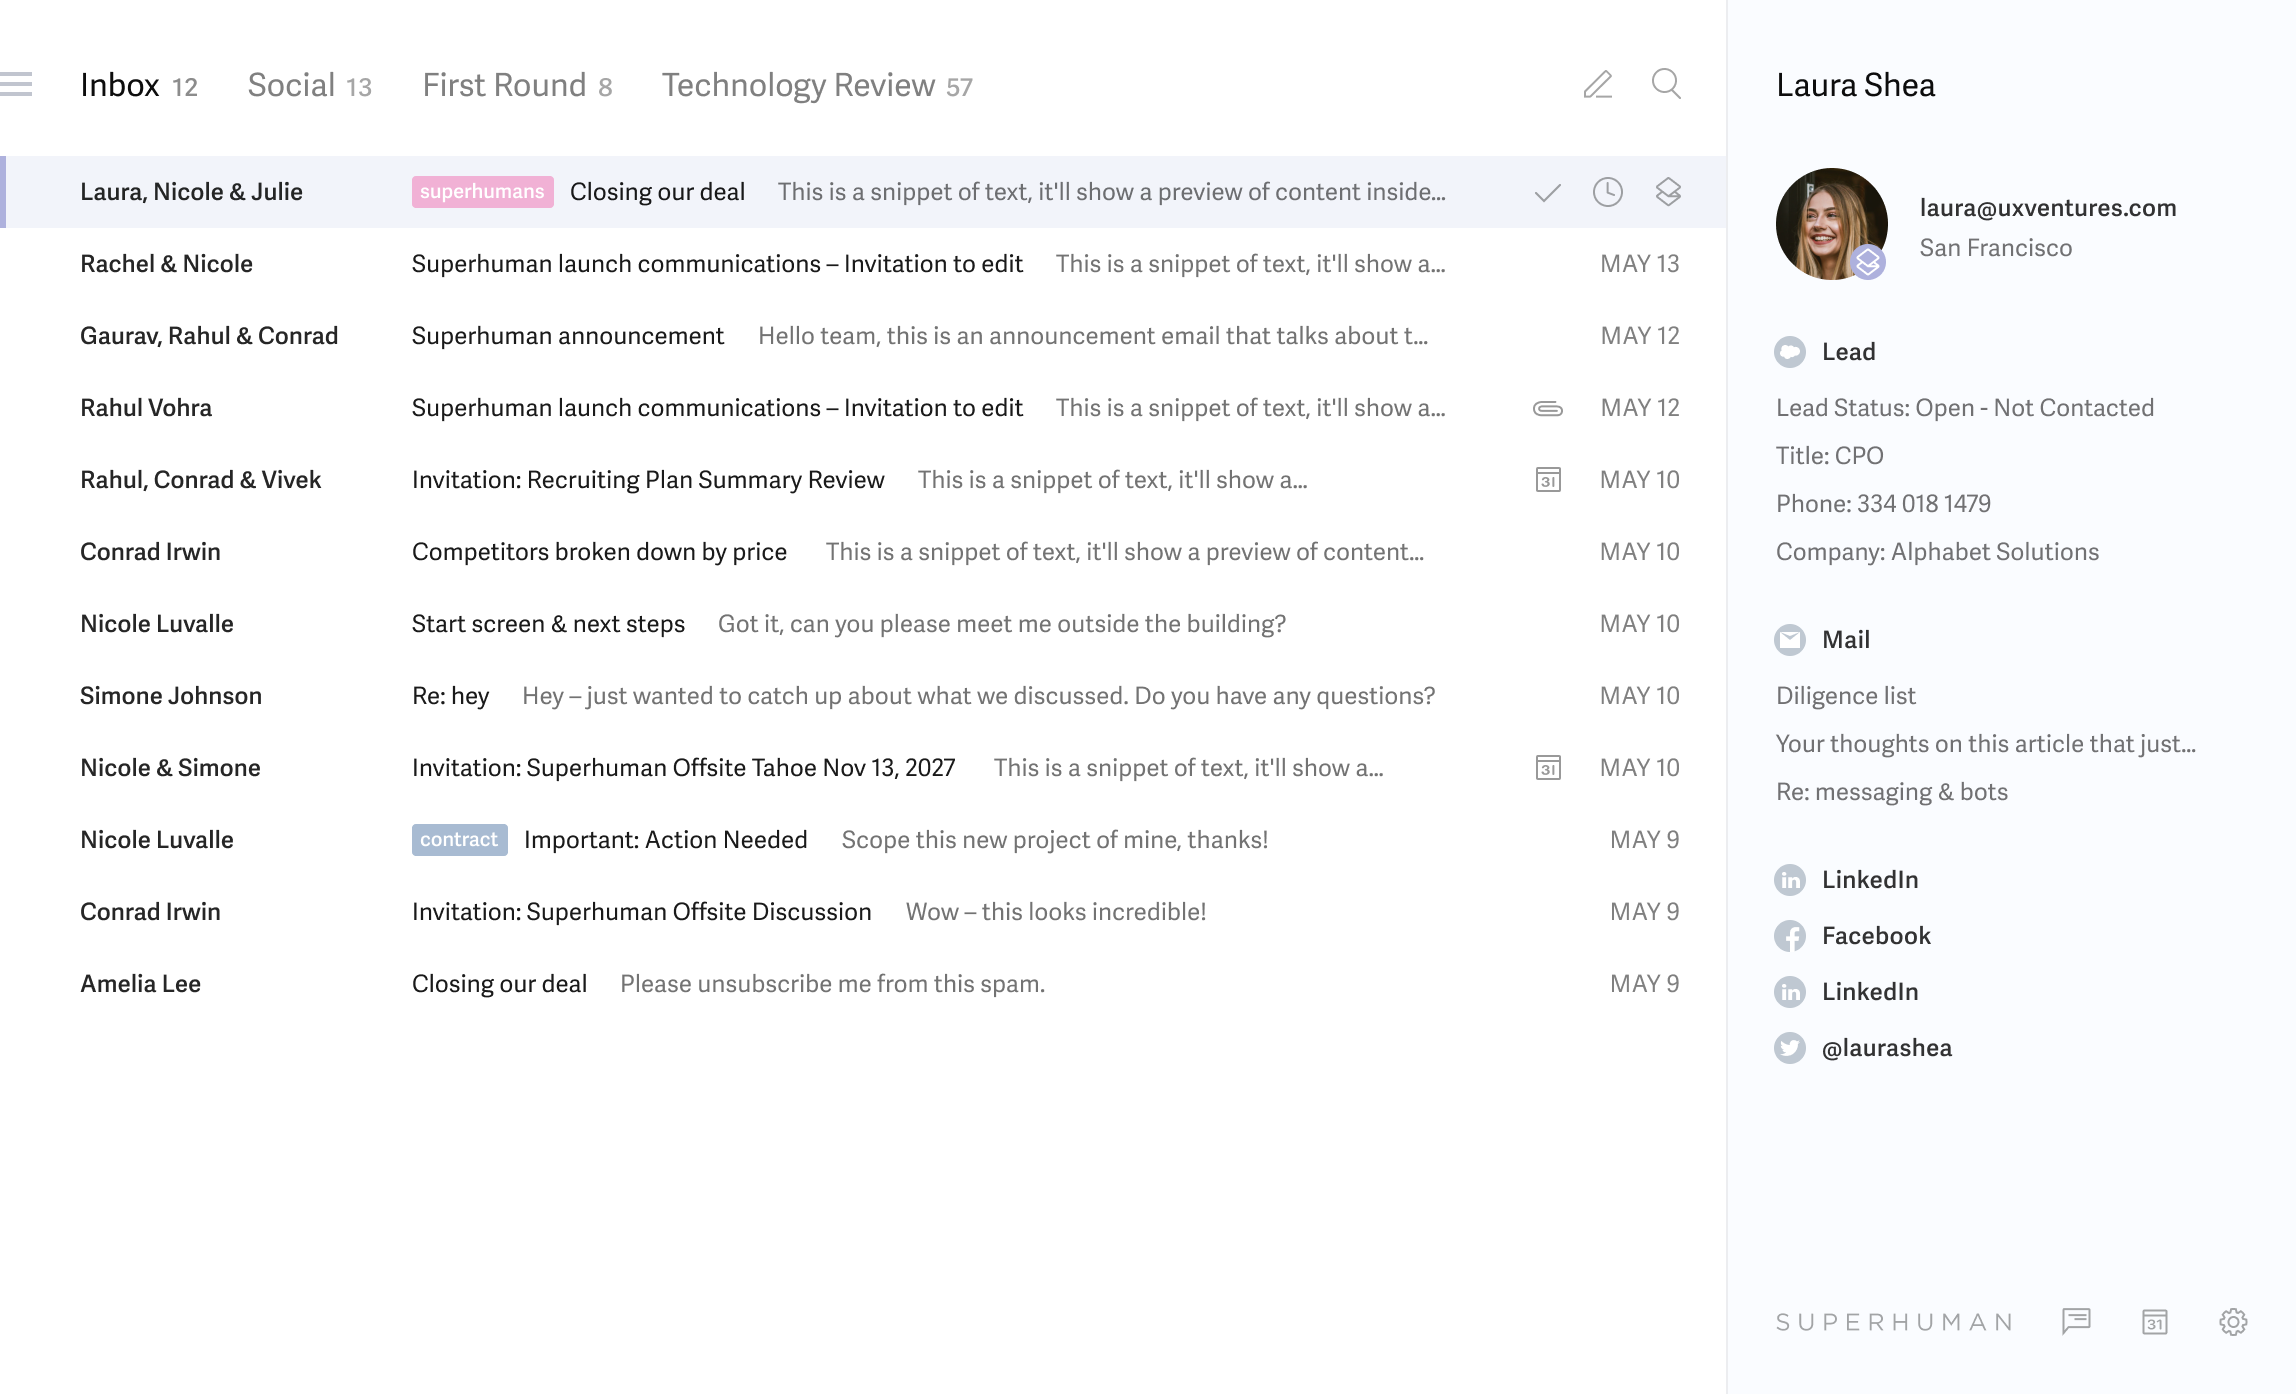Image resolution: width=2296 pixels, height=1394 pixels.
Task: Switch to First Round tab
Action: click(517, 85)
